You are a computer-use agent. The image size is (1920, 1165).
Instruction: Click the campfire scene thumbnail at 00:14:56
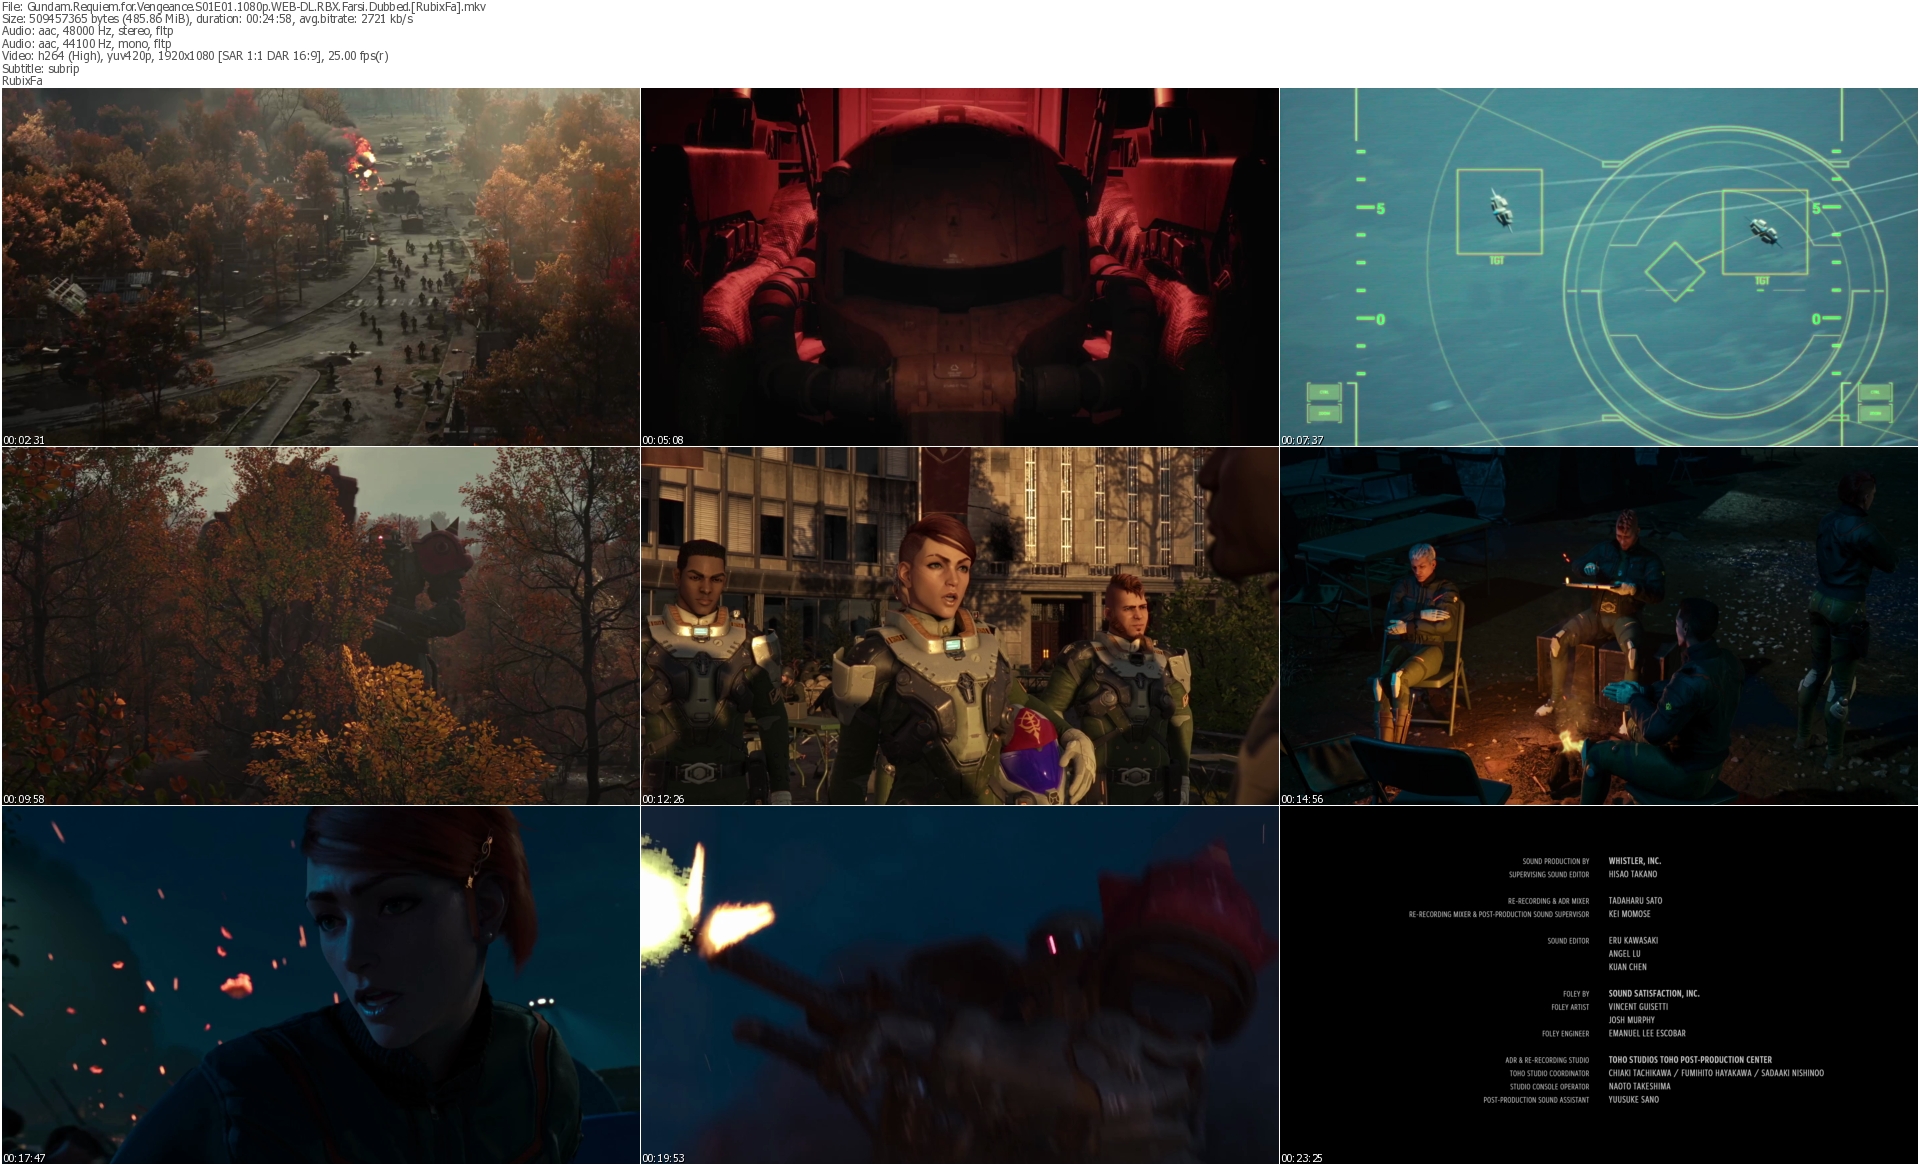pos(1598,625)
